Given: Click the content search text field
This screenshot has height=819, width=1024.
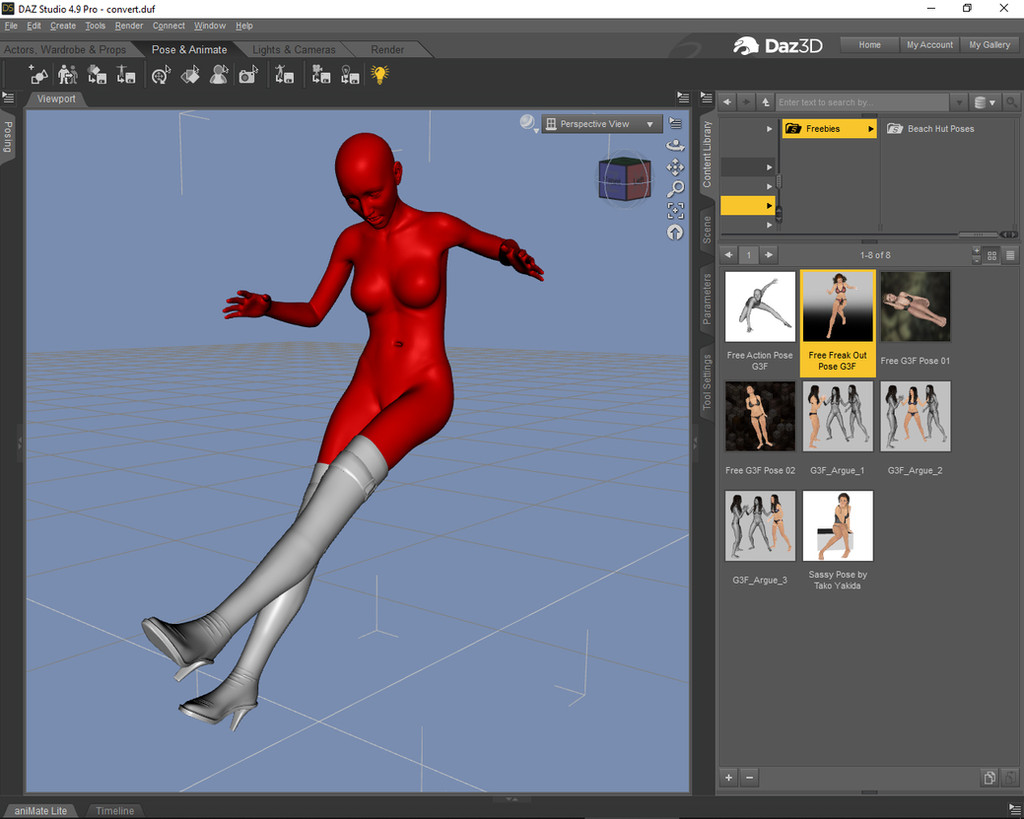Looking at the screenshot, I should (862, 103).
